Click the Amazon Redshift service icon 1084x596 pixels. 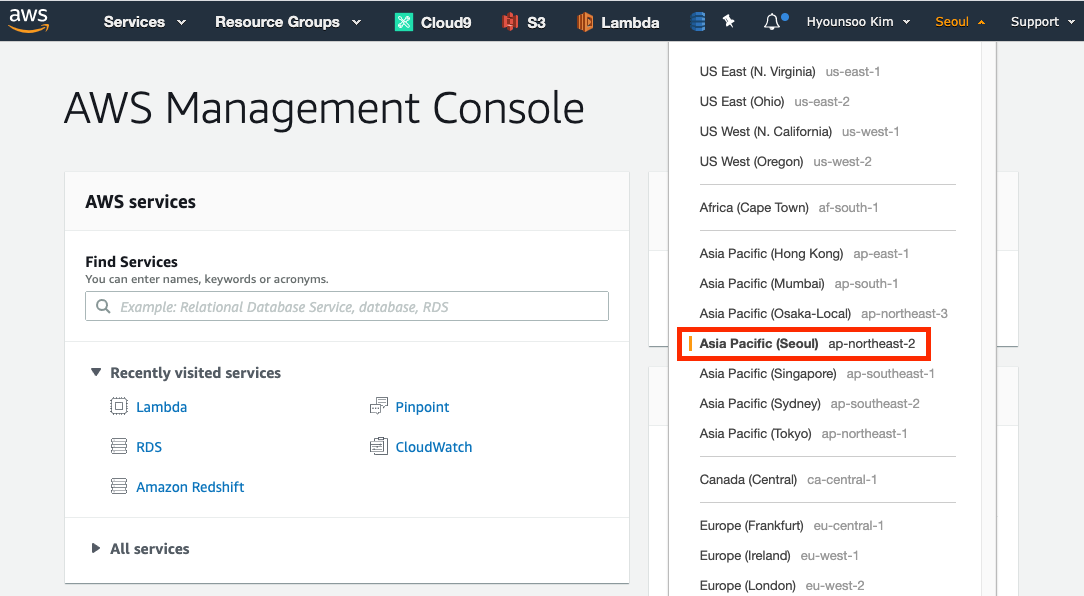[119, 486]
